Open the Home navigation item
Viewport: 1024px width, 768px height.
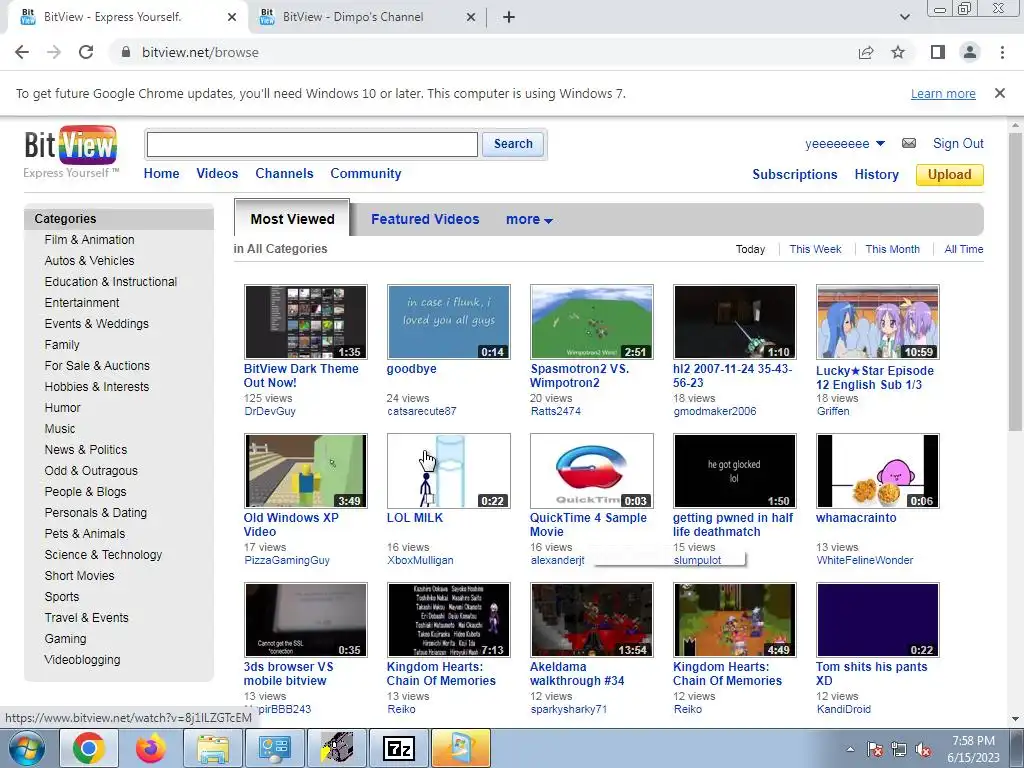point(161,174)
